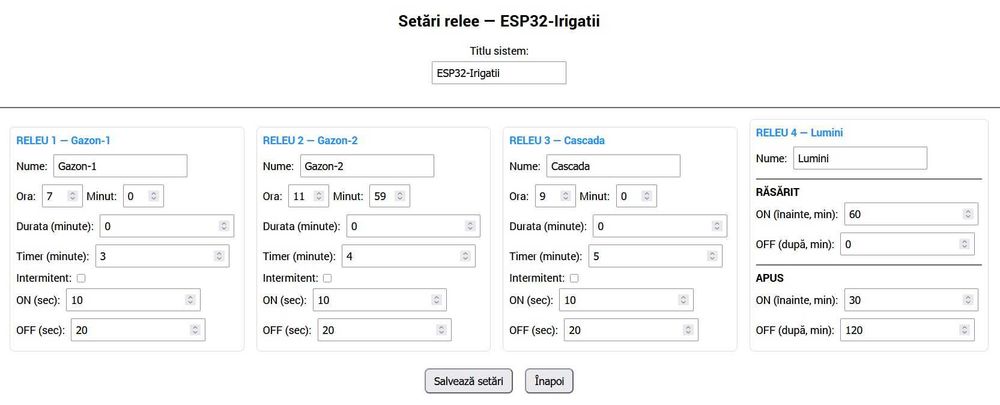Go back with the Înapoi button
Image resolution: width=1000 pixels, height=405 pixels.
[x=549, y=381]
